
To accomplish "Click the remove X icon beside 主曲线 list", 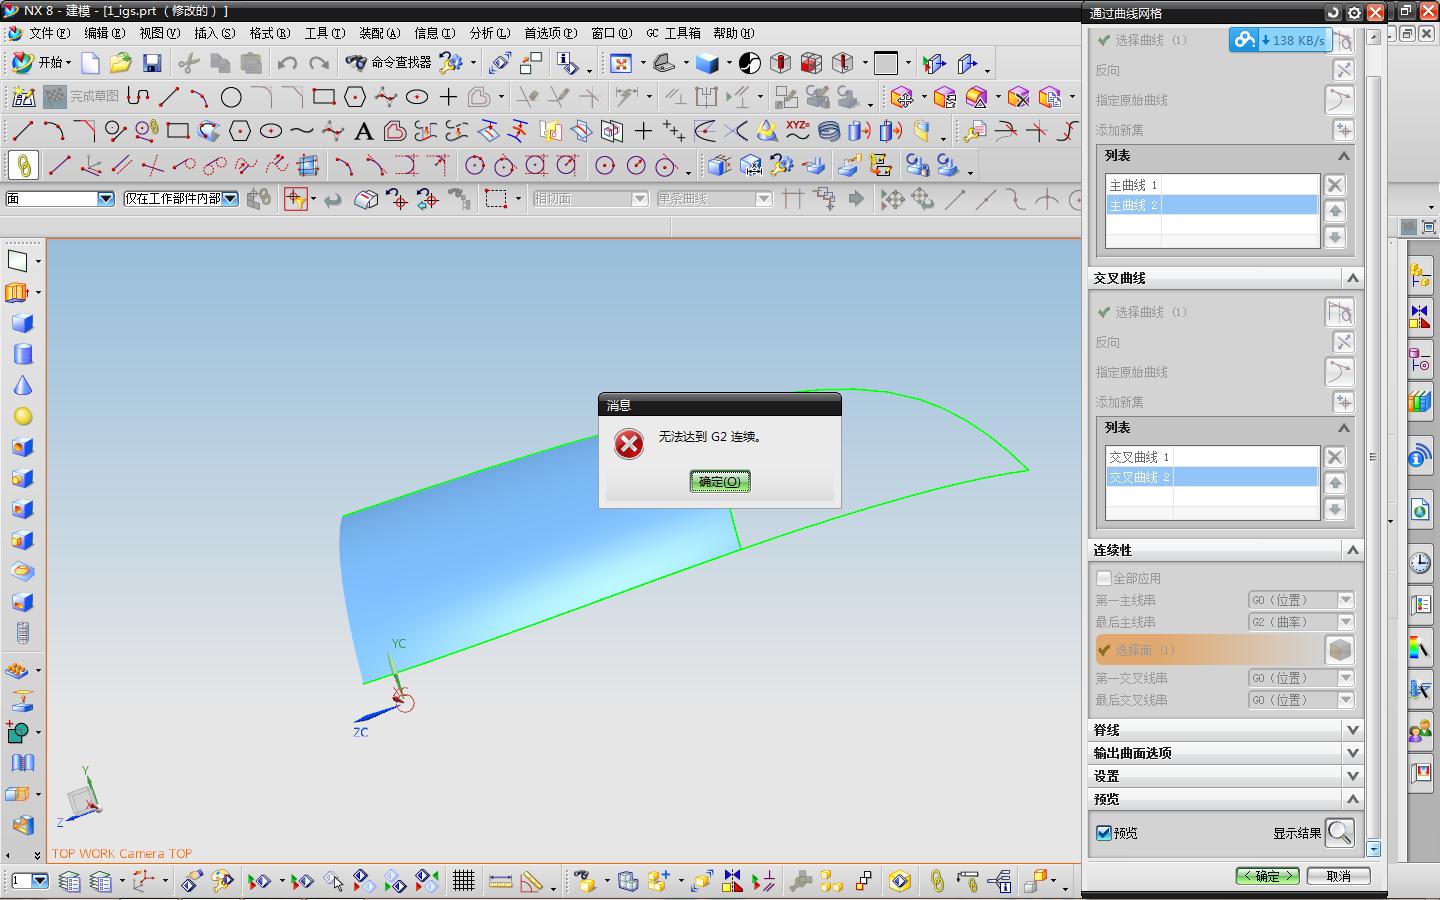I will tap(1334, 185).
